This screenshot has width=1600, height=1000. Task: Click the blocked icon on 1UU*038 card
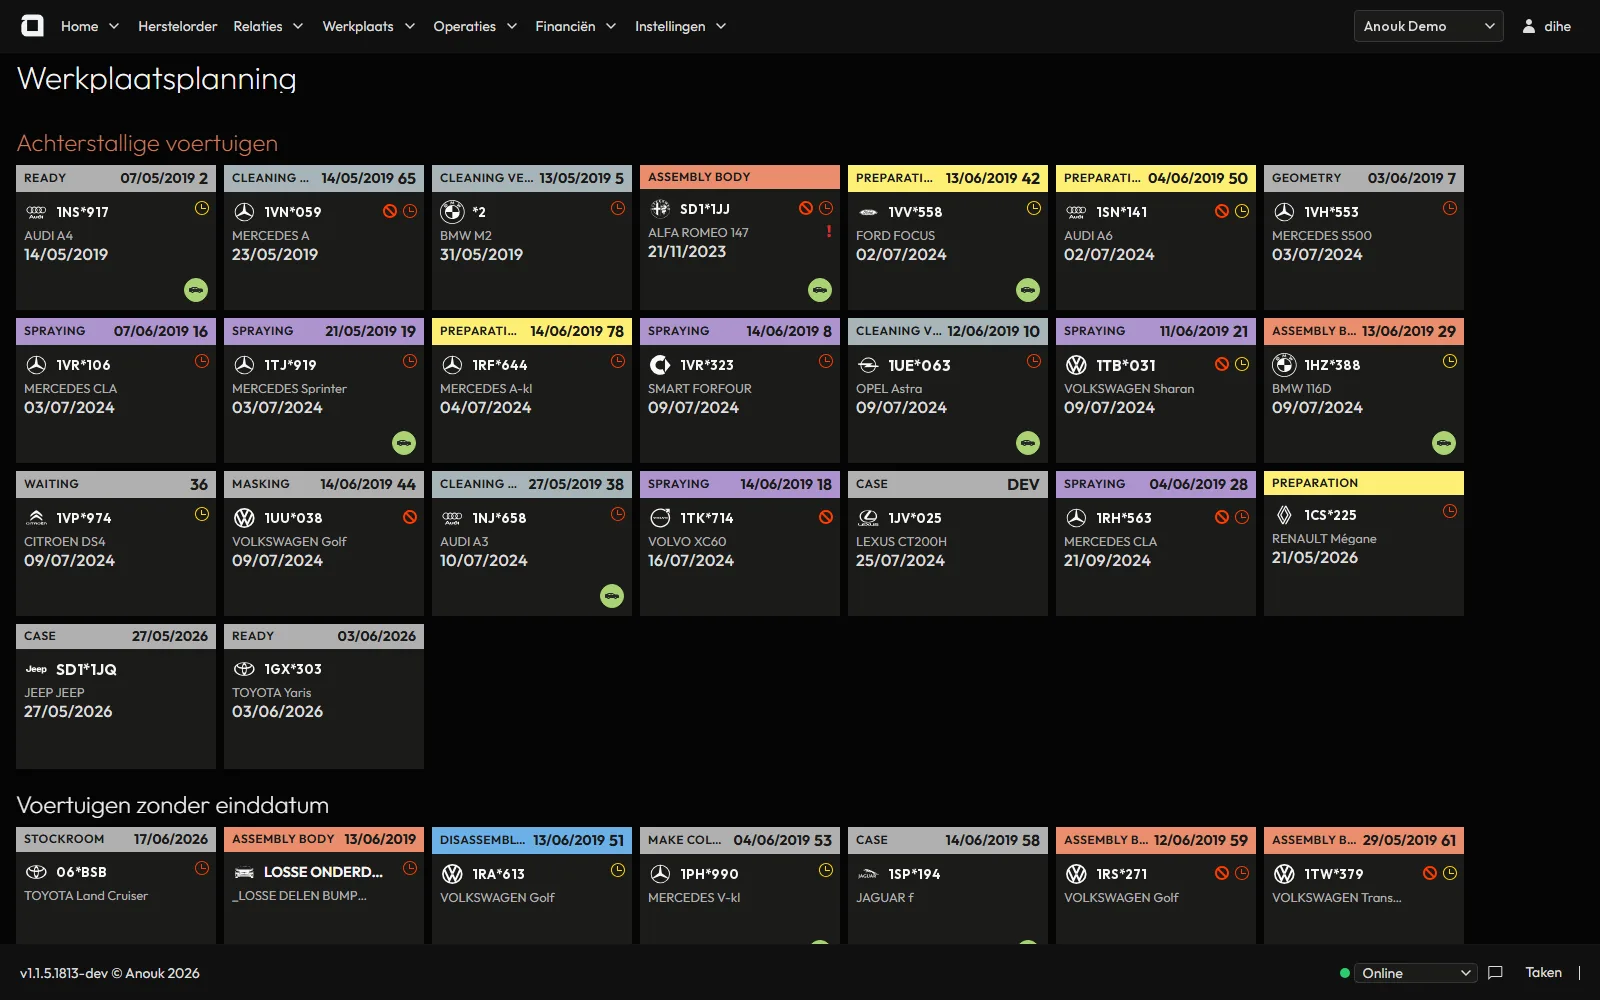pyautogui.click(x=410, y=517)
